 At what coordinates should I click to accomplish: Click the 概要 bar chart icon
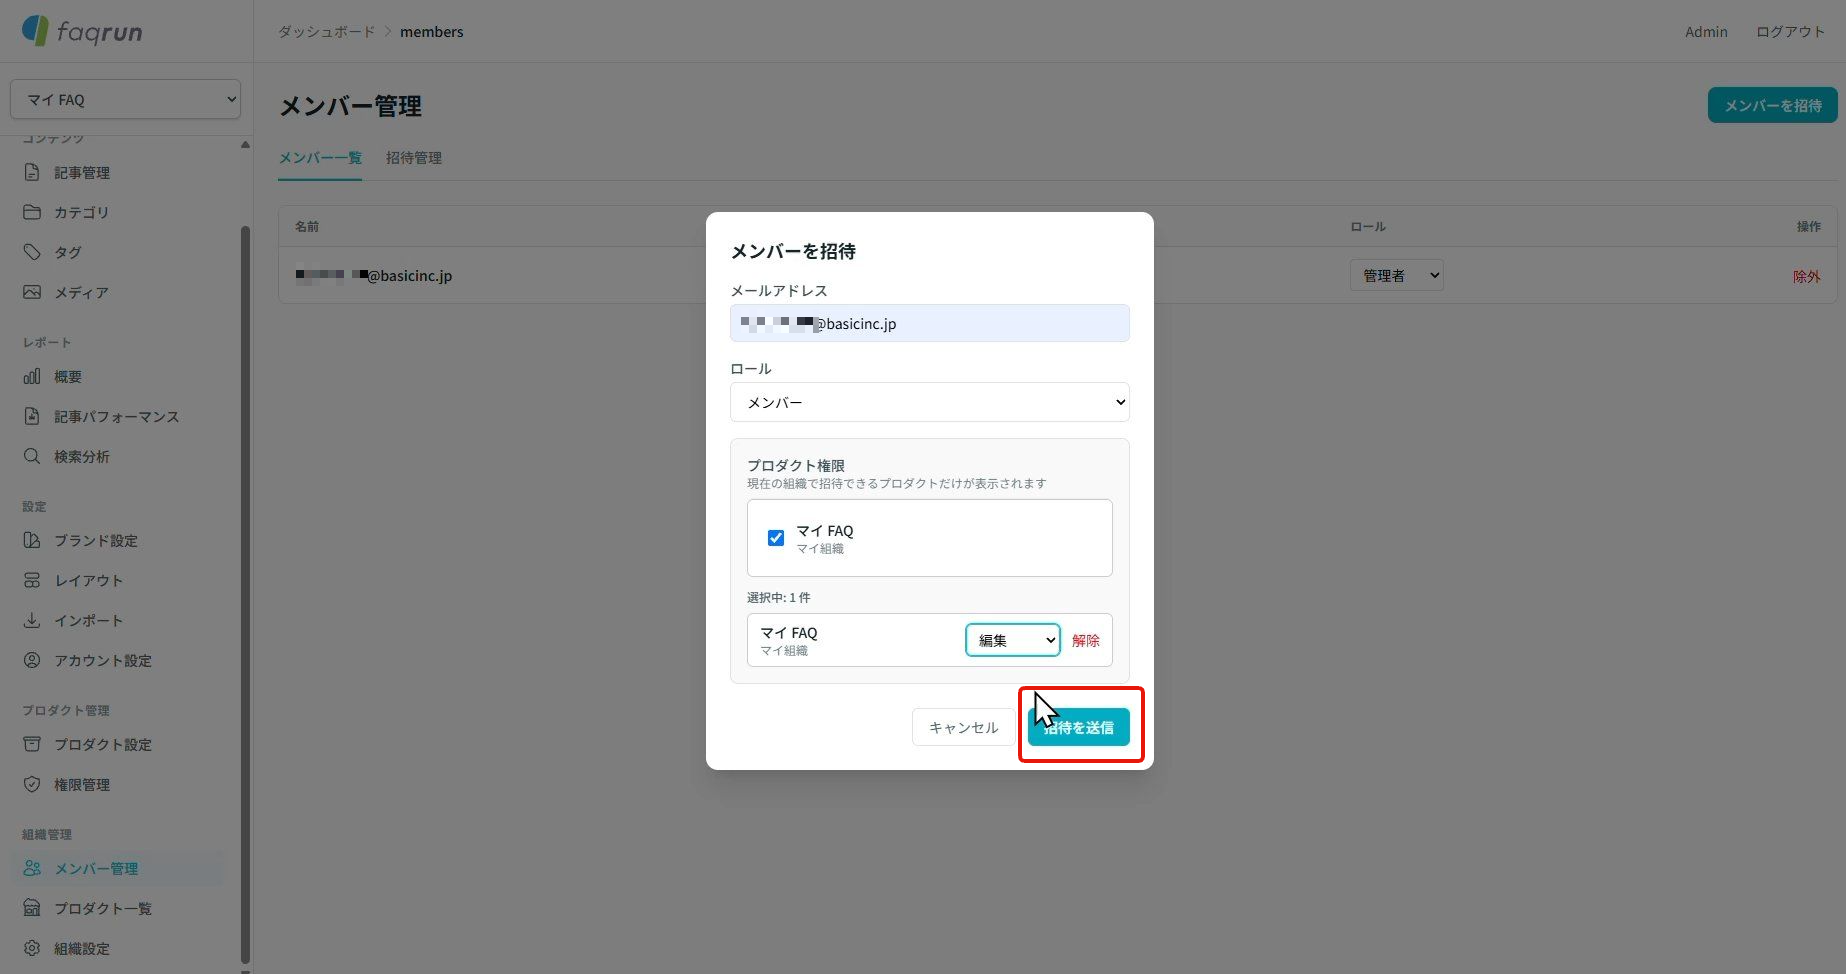(32, 376)
